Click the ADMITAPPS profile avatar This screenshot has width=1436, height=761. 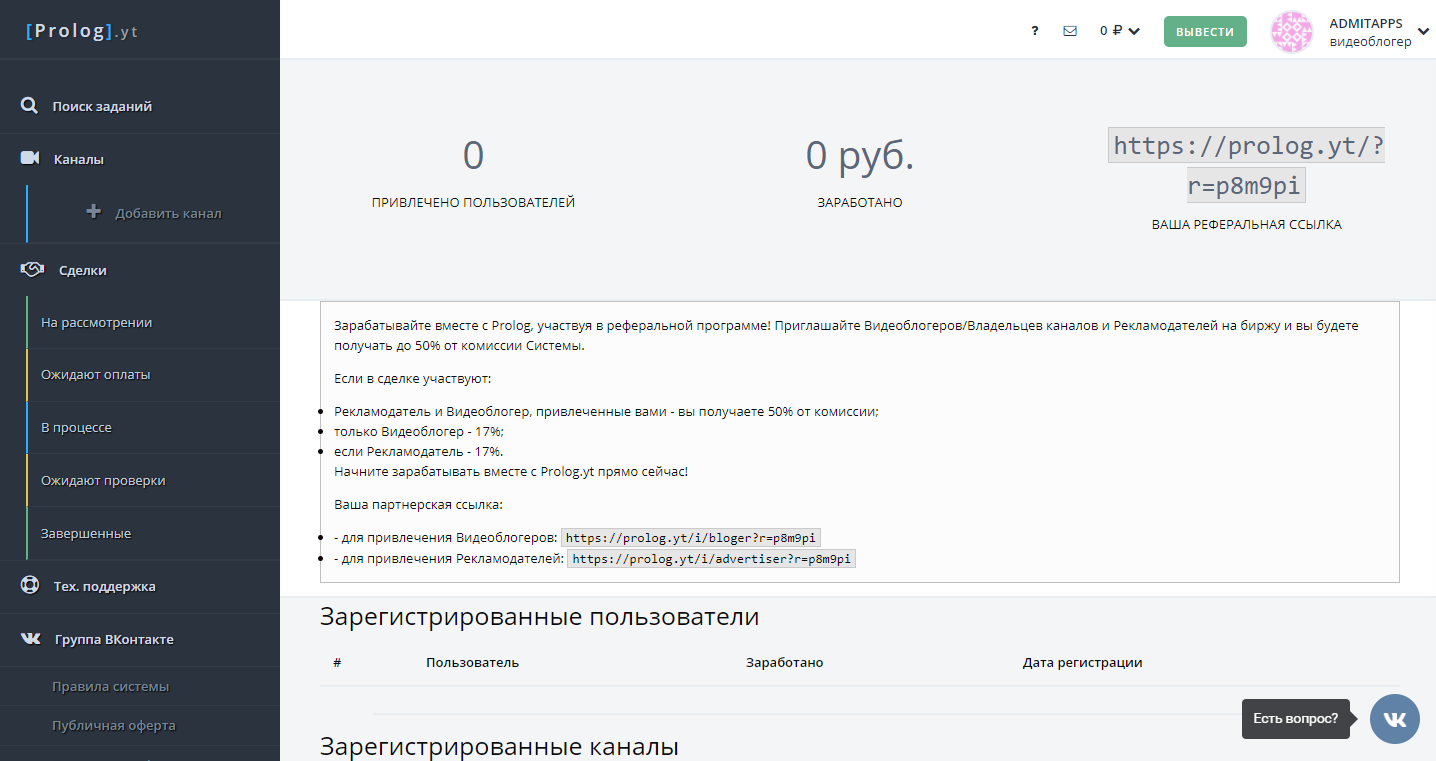pyautogui.click(x=1292, y=31)
